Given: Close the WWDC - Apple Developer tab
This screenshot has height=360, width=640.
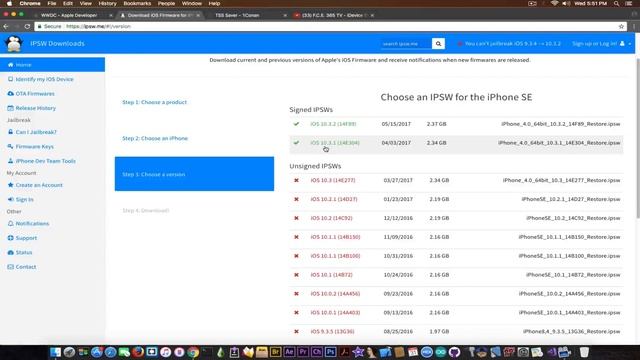Looking at the screenshot, I should [111, 15].
